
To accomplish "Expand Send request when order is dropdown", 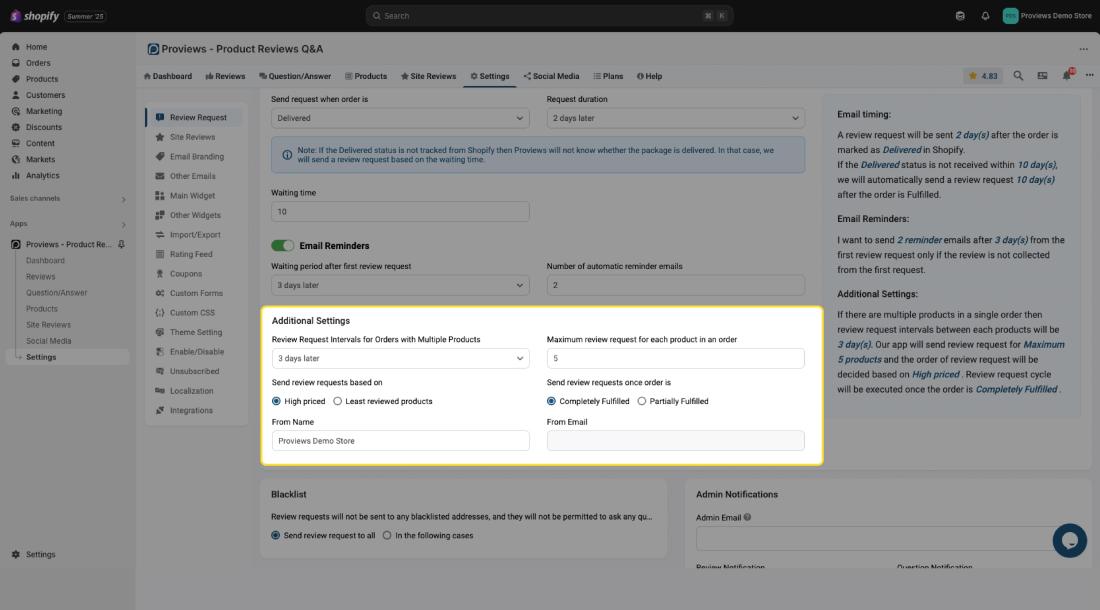I will [x=400, y=118].
